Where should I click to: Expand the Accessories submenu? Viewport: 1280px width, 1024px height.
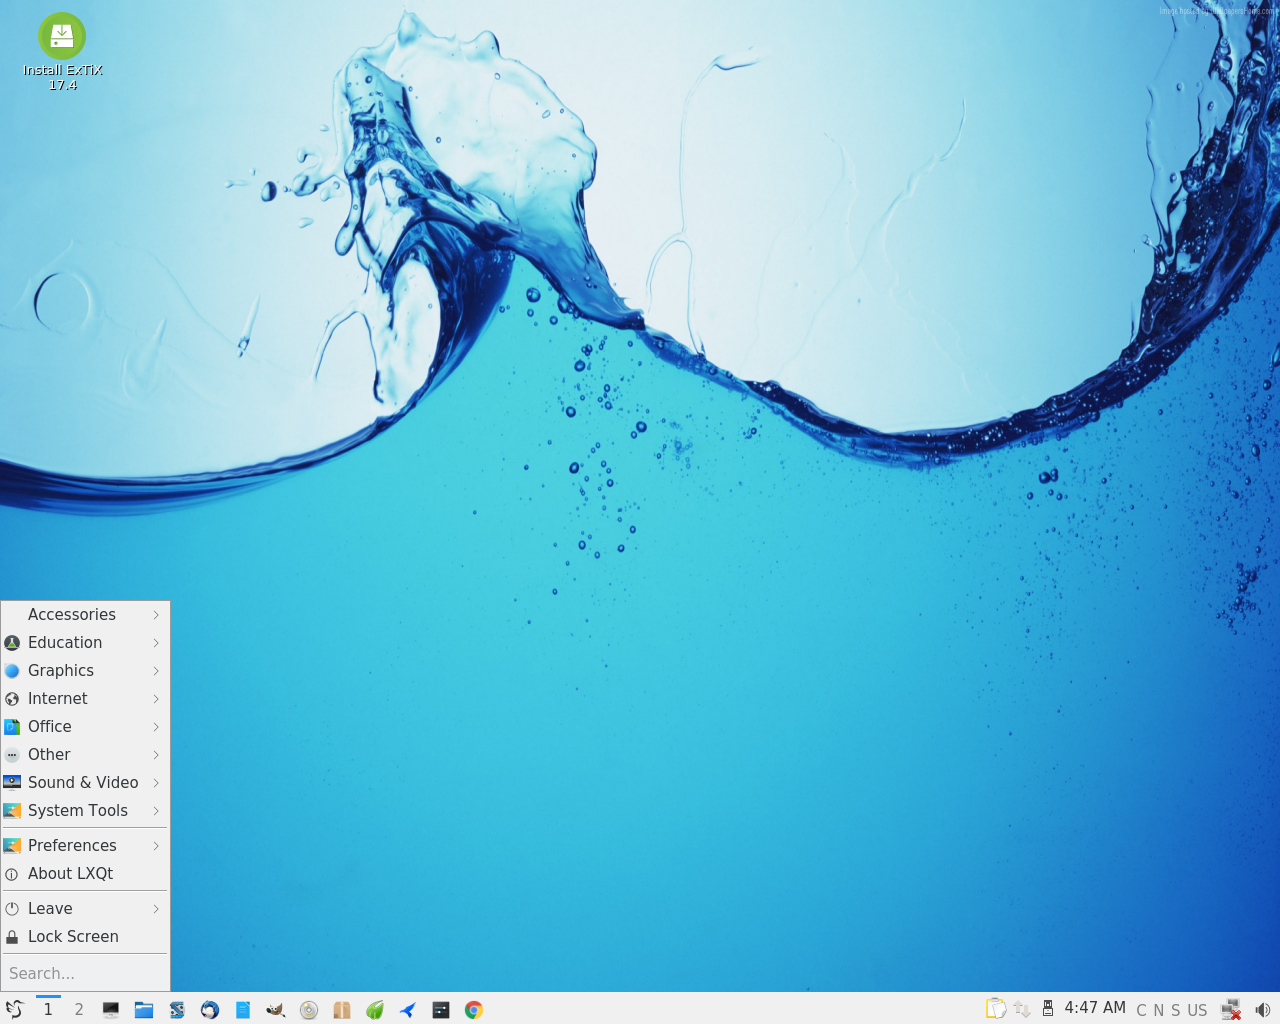pos(85,615)
